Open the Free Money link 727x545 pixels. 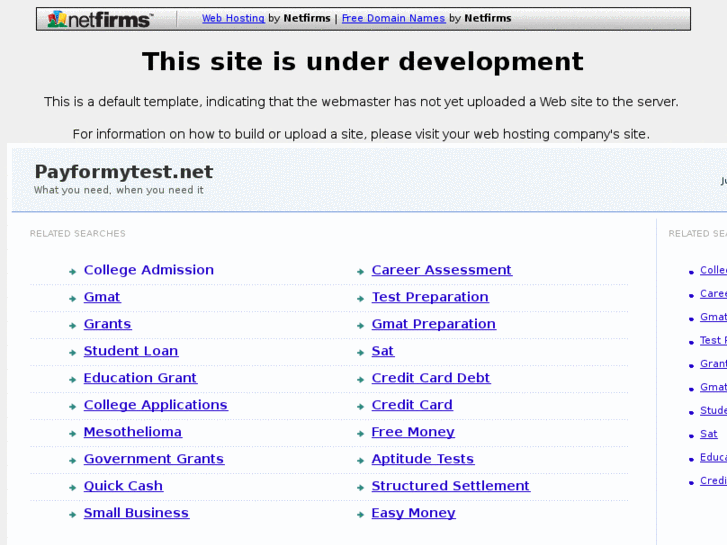coord(413,432)
